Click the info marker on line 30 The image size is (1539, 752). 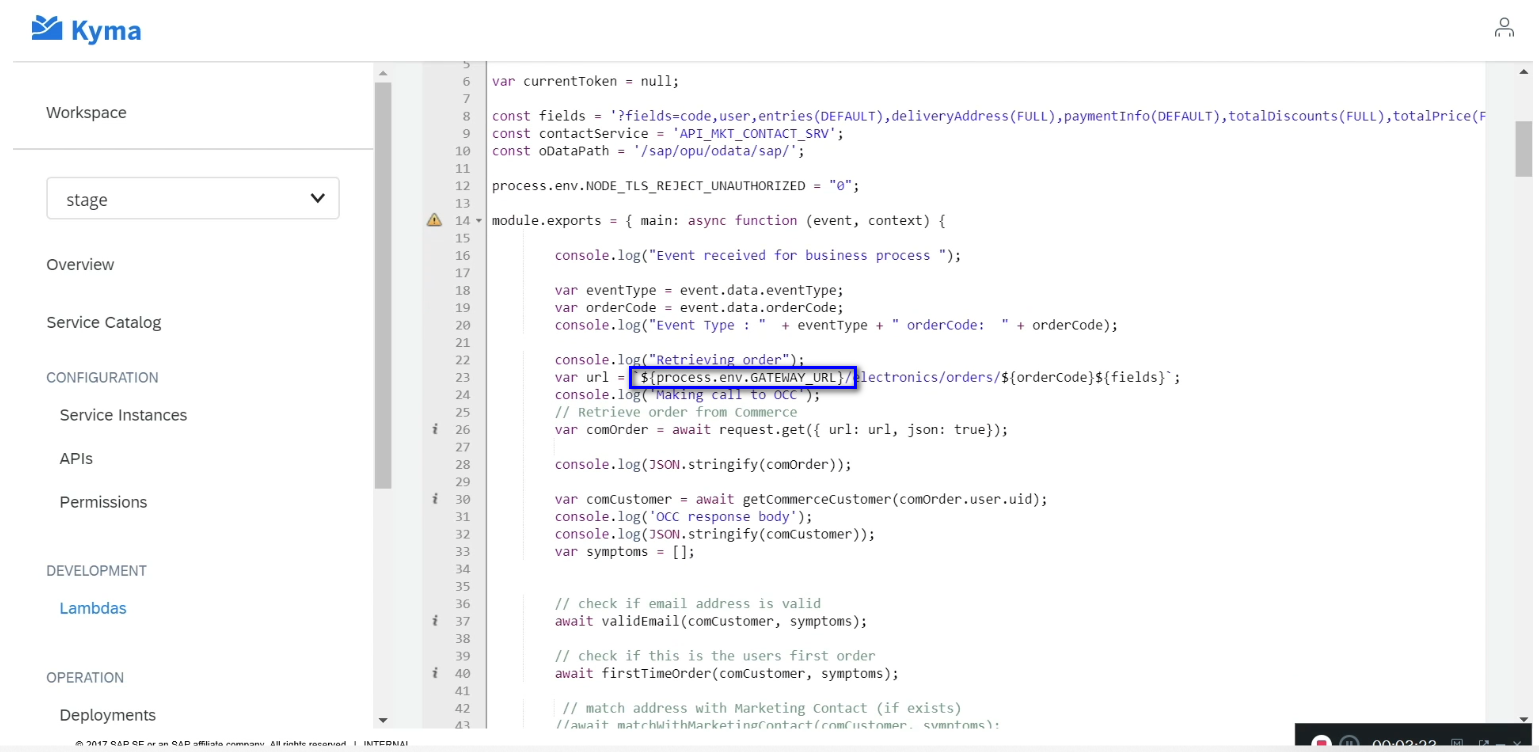point(435,499)
